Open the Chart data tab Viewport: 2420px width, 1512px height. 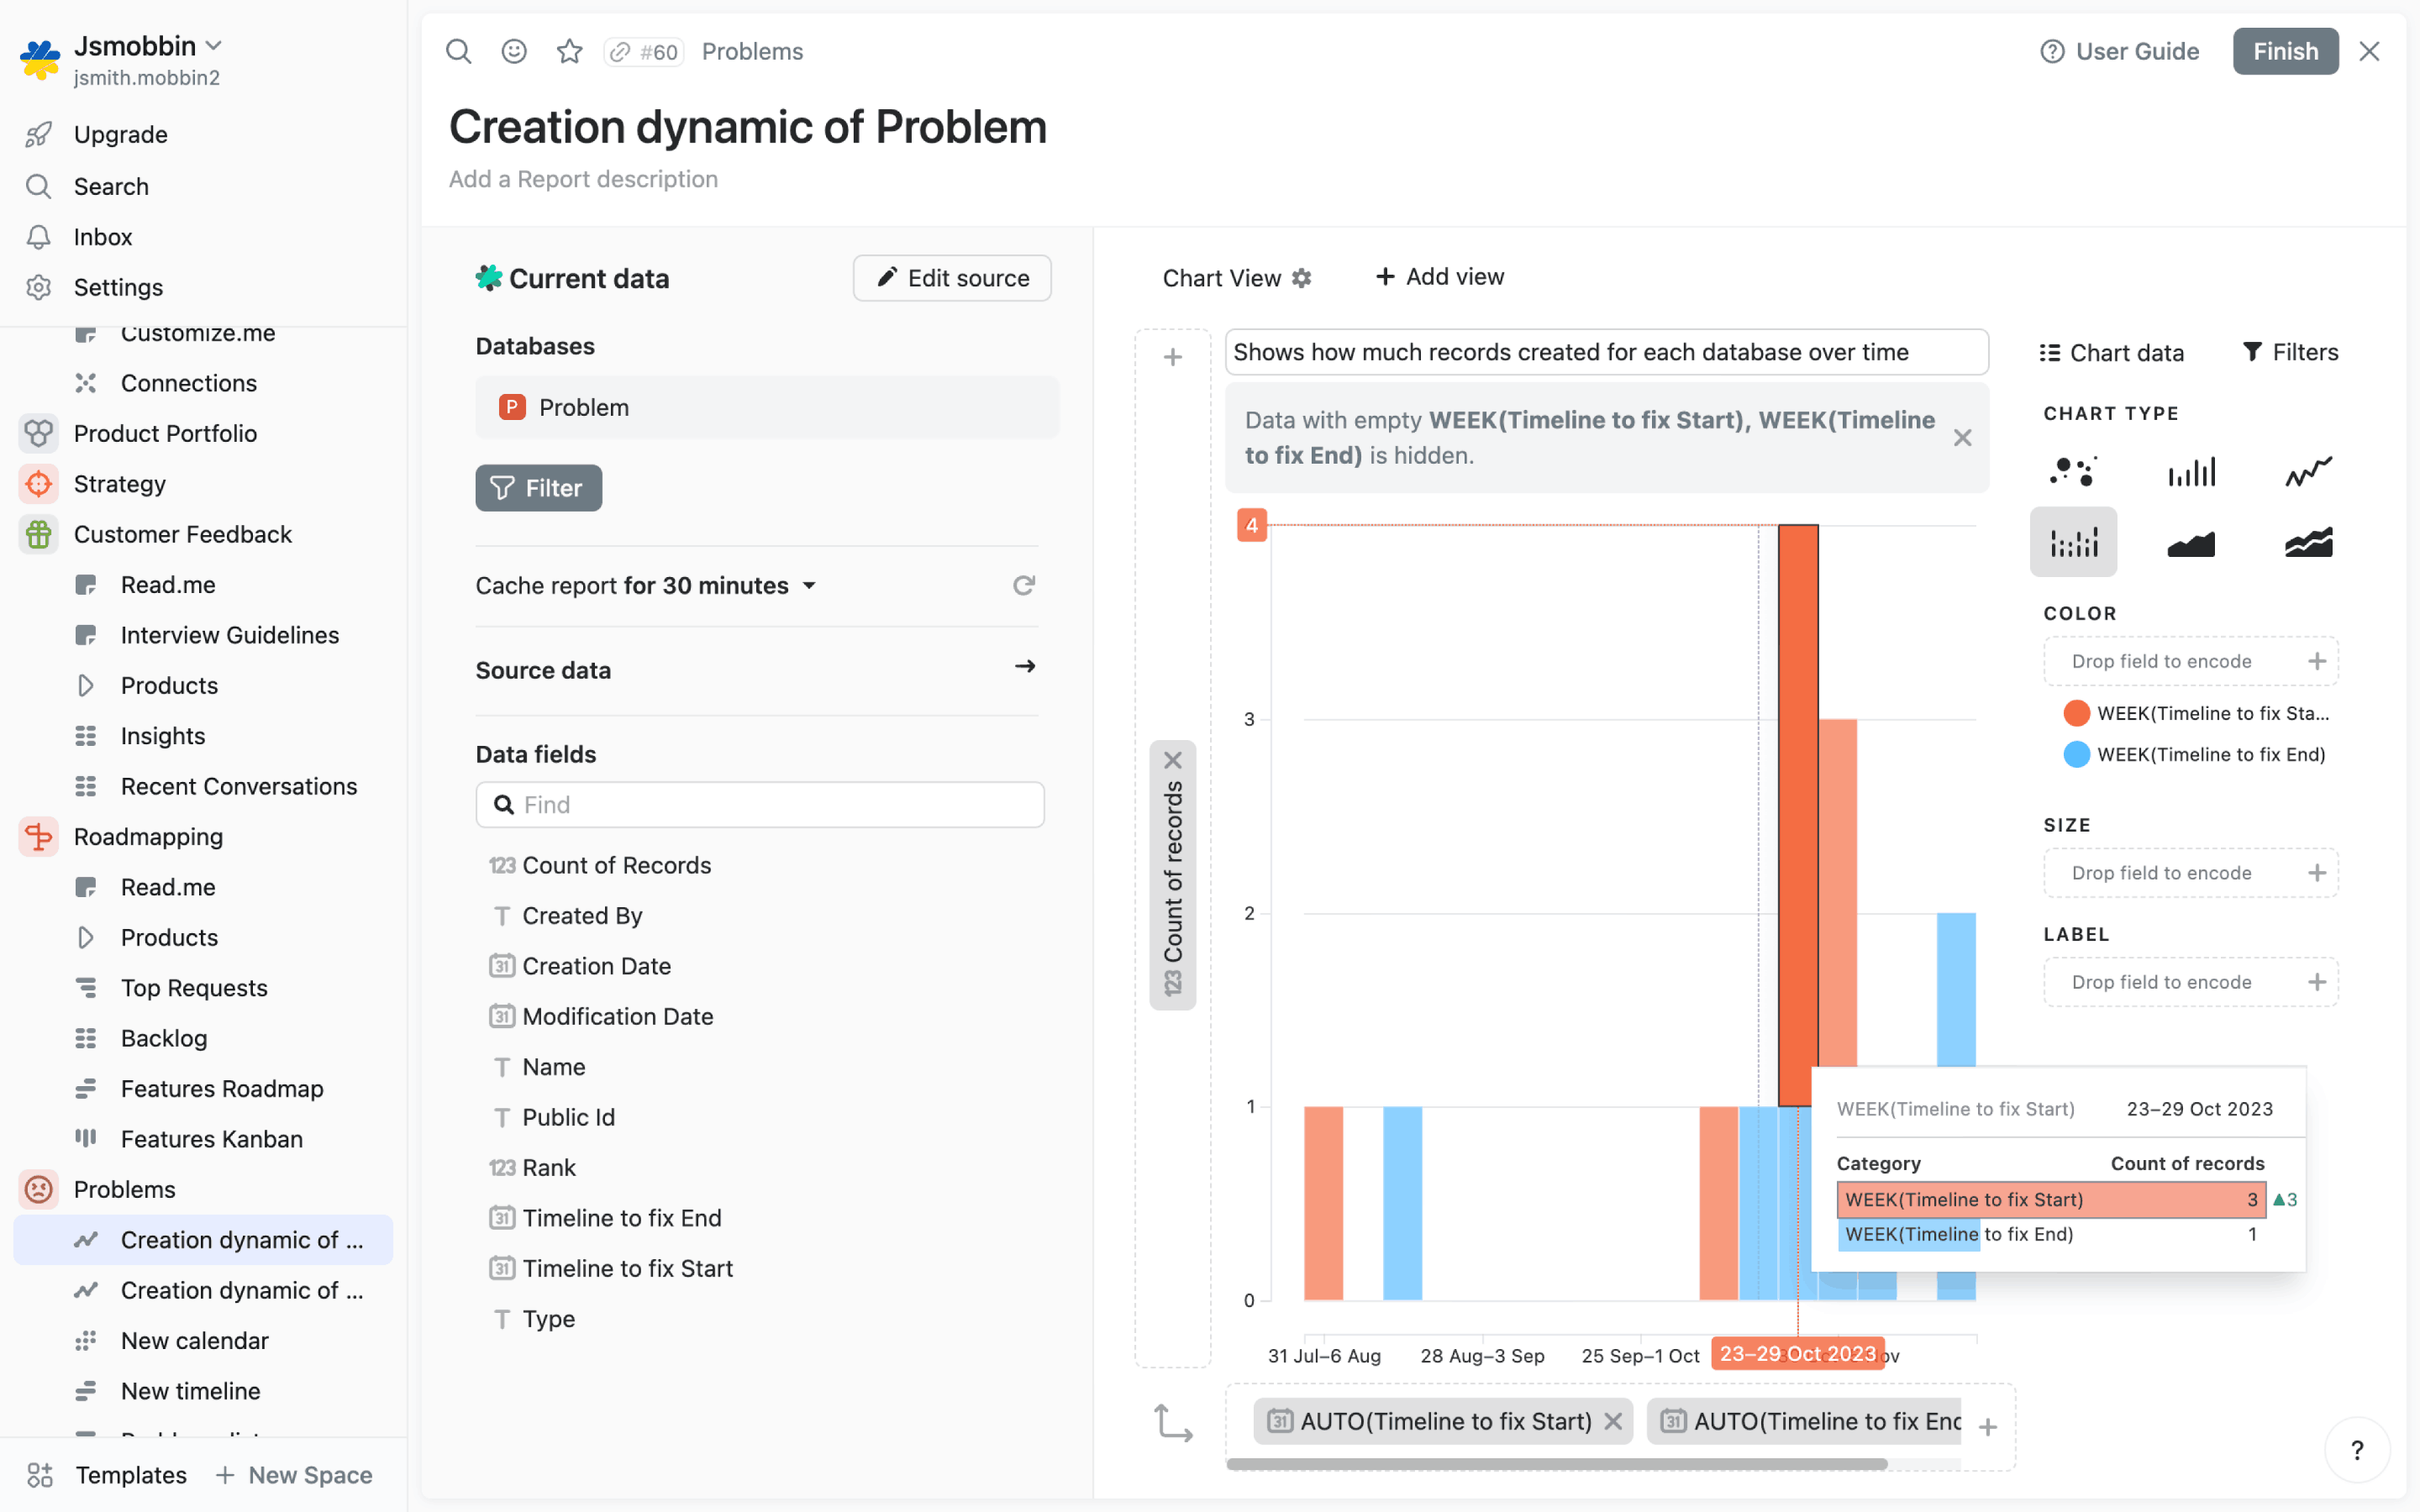(2111, 352)
